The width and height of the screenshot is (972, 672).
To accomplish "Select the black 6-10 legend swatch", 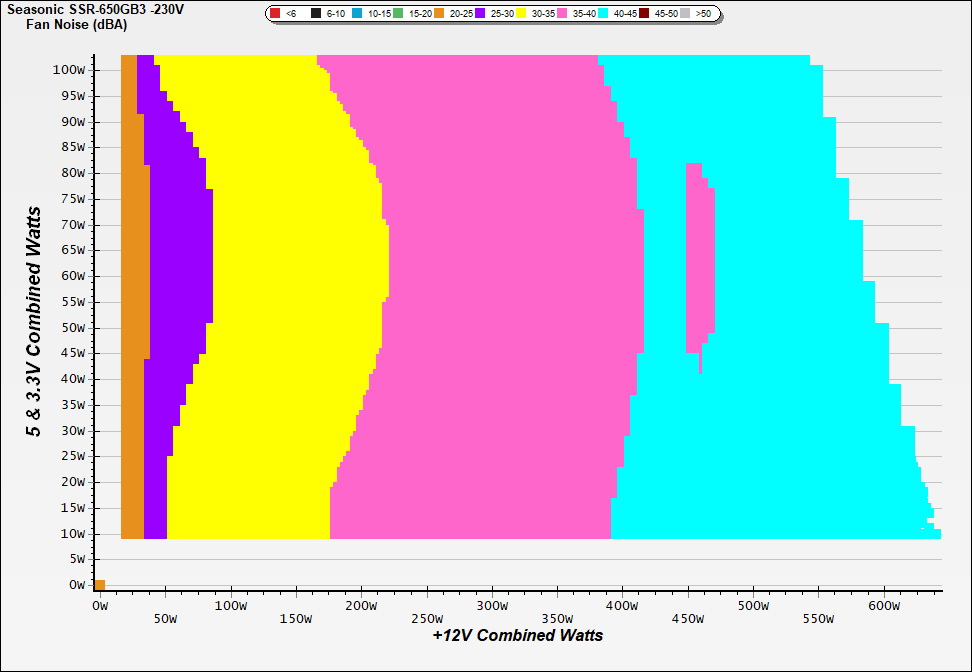I will pyautogui.click(x=316, y=14).
